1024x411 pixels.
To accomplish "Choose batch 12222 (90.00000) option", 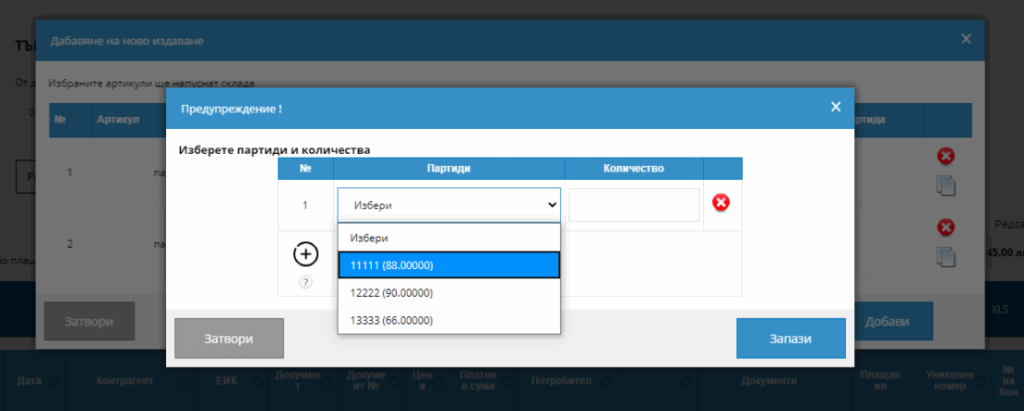I will coord(448,293).
